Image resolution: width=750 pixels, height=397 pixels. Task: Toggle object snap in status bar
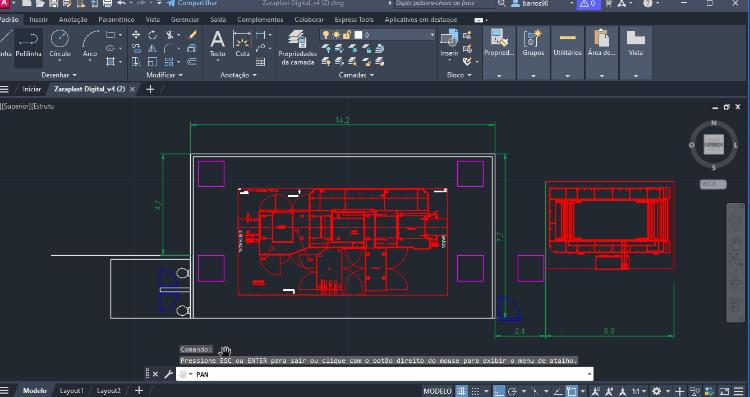pos(571,391)
